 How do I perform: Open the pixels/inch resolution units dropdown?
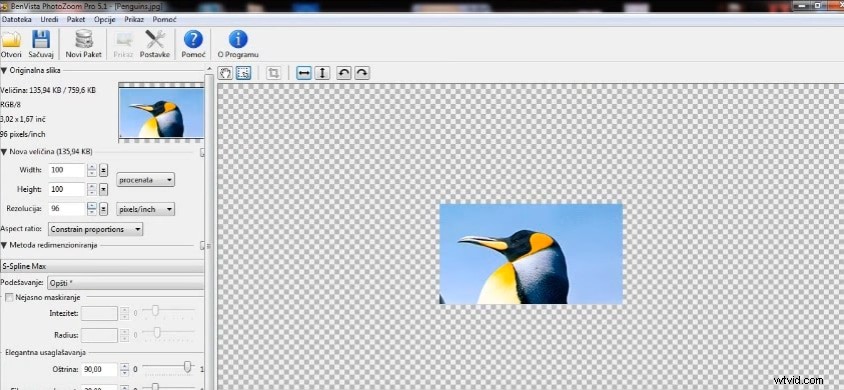tap(146, 209)
